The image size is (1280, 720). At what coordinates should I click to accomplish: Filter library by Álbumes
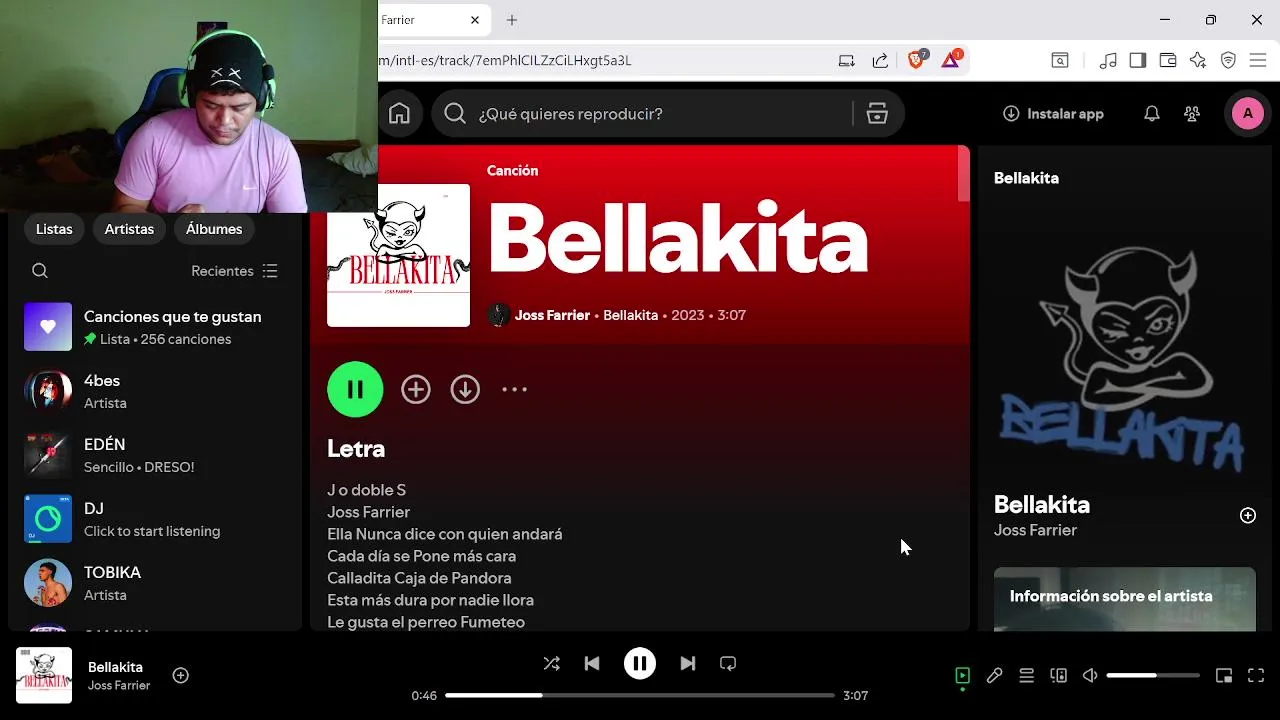pos(214,229)
